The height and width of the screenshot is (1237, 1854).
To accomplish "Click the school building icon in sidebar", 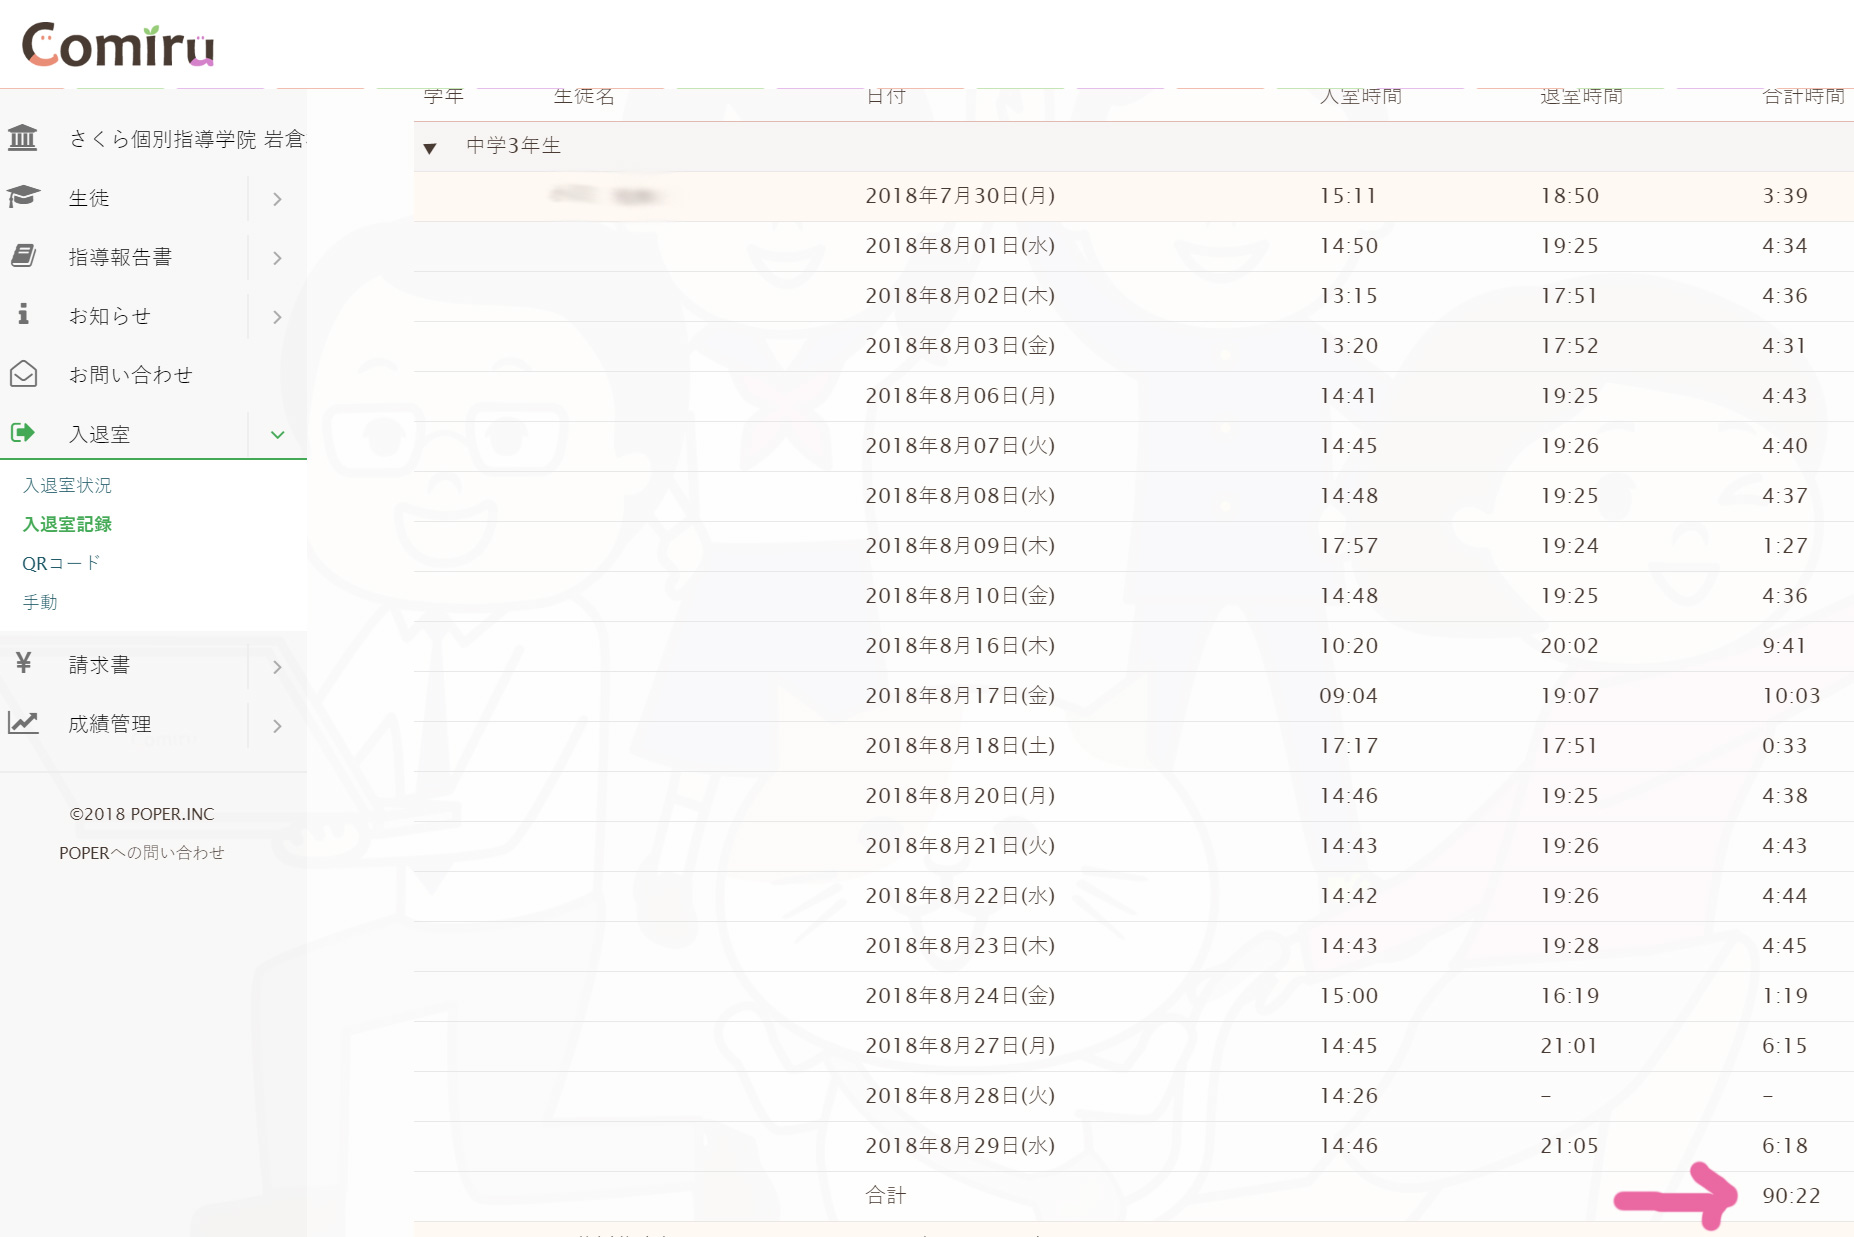I will pos(23,138).
